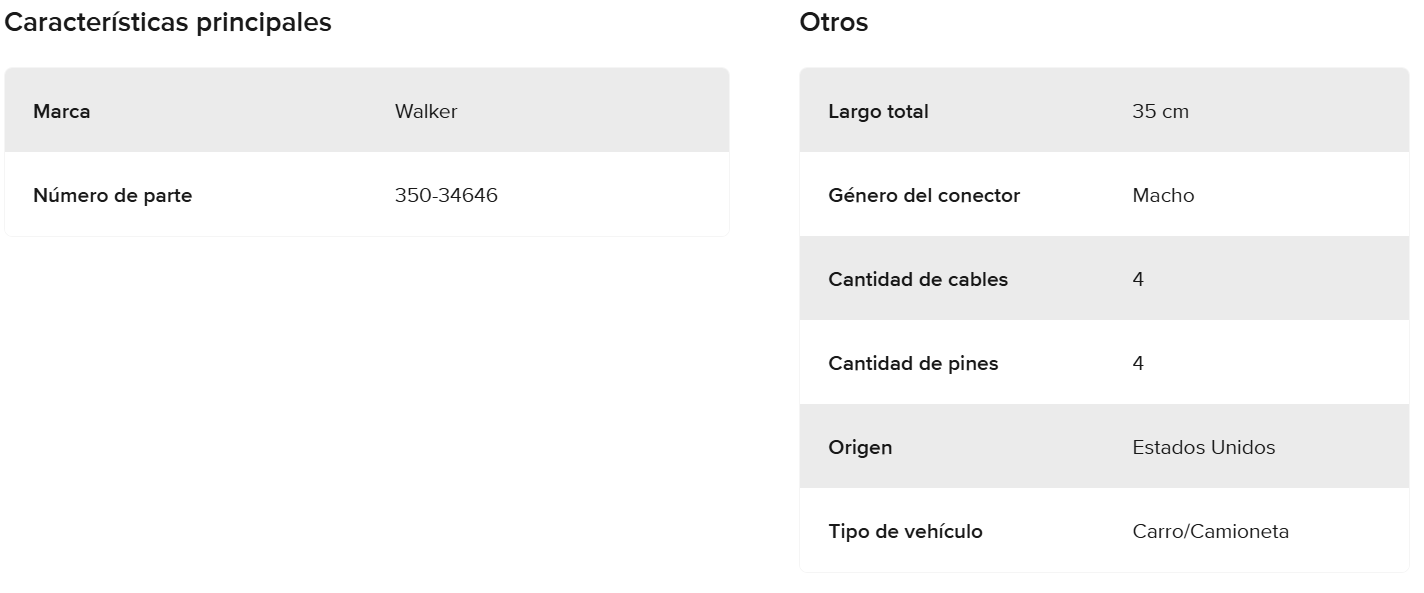Screen dimensions: 1424x593
Task: Click the Walker brand value
Action: click(426, 111)
